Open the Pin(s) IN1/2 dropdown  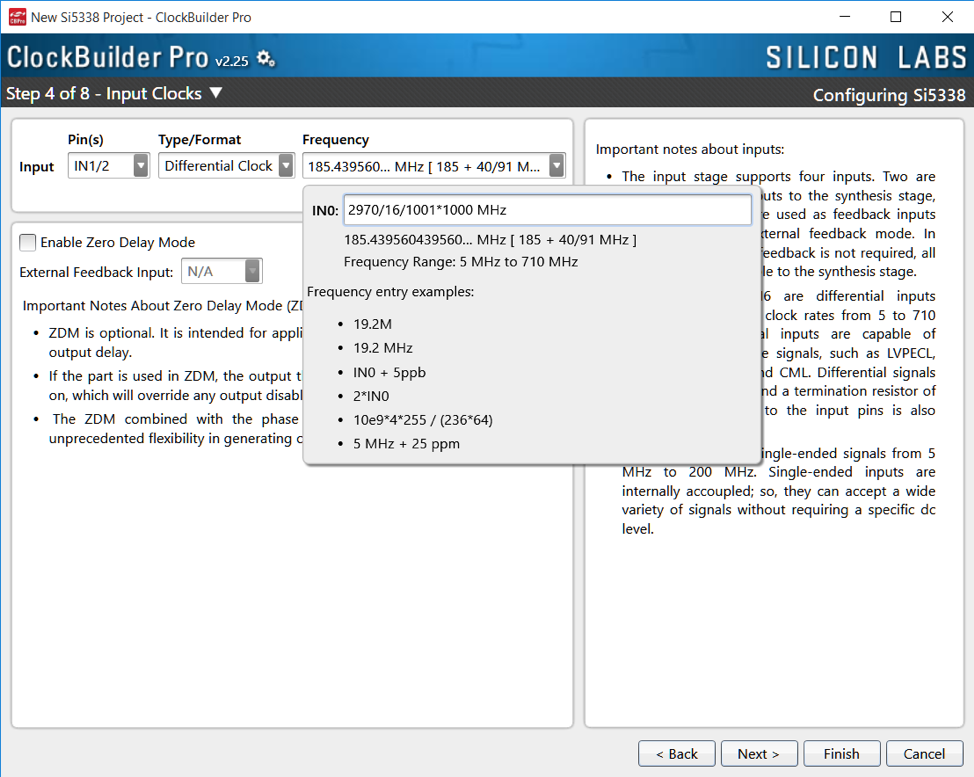109,166
